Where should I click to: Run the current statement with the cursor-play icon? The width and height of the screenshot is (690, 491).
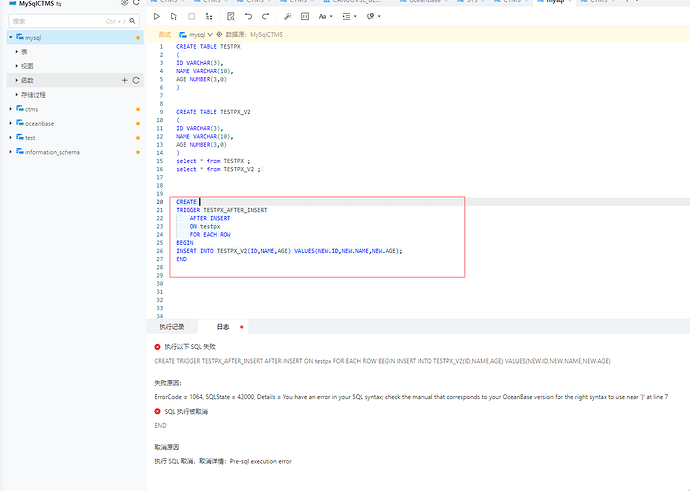point(174,16)
